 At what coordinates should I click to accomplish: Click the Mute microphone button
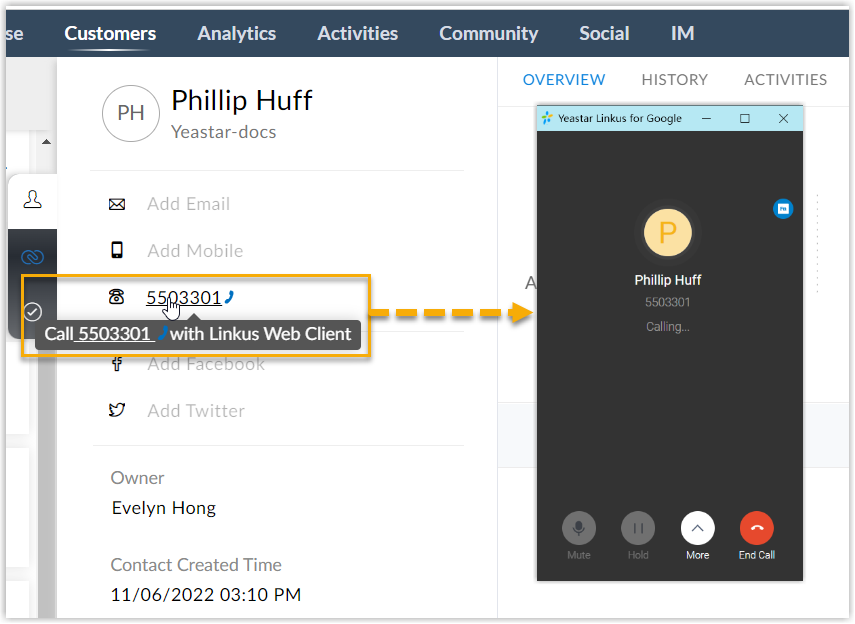(x=578, y=528)
